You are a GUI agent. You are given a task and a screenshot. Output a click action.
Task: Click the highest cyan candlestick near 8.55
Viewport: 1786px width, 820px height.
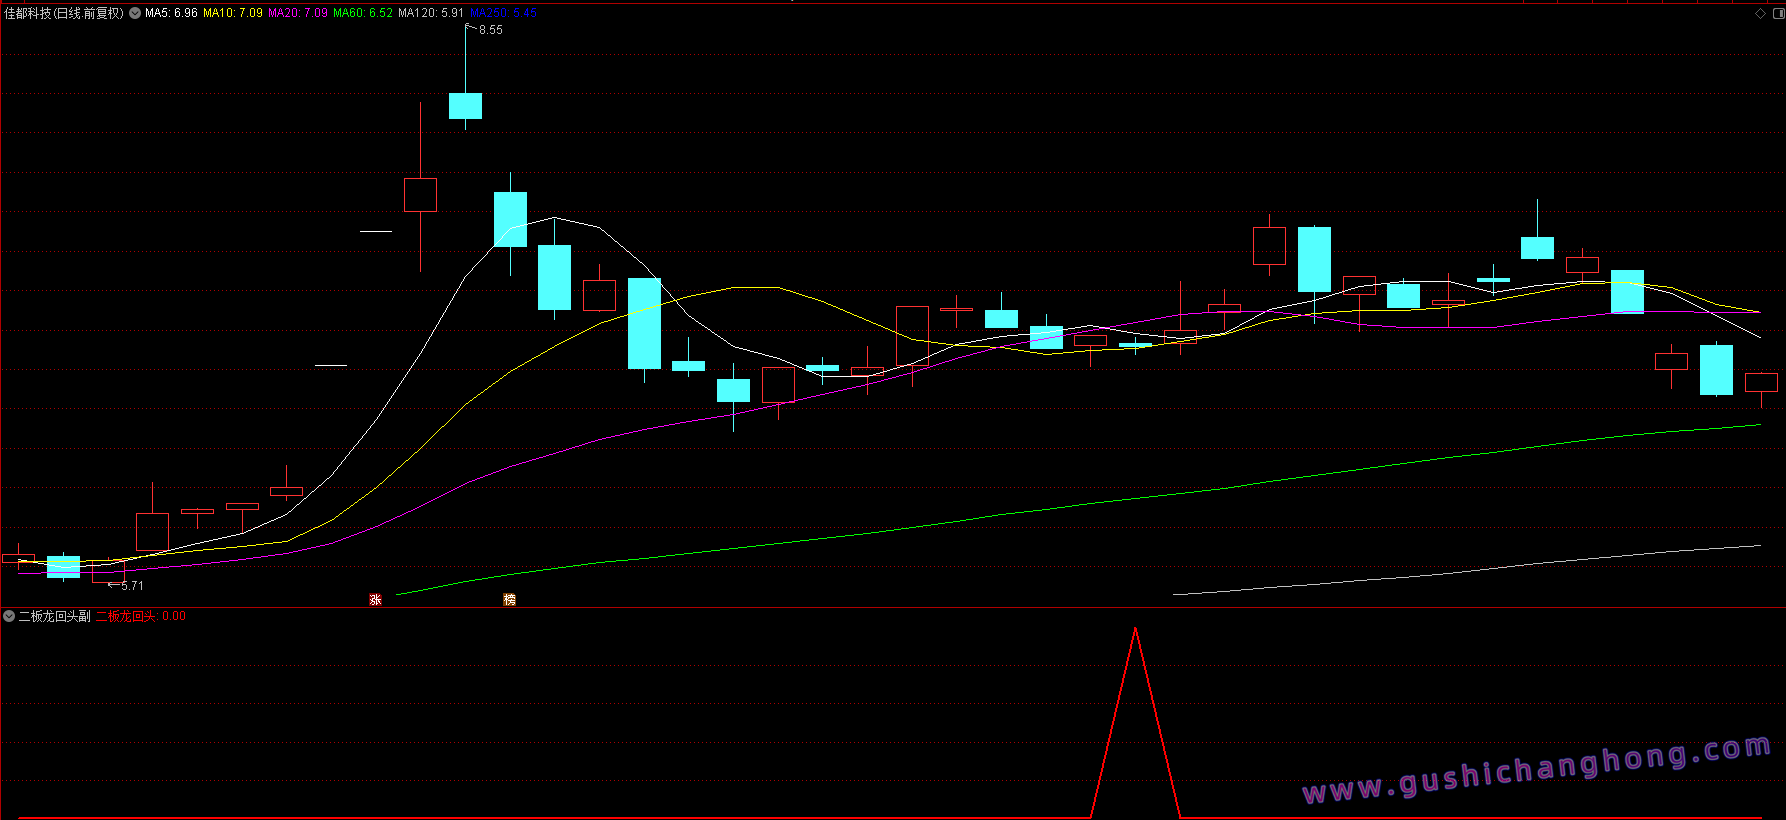[x=465, y=106]
